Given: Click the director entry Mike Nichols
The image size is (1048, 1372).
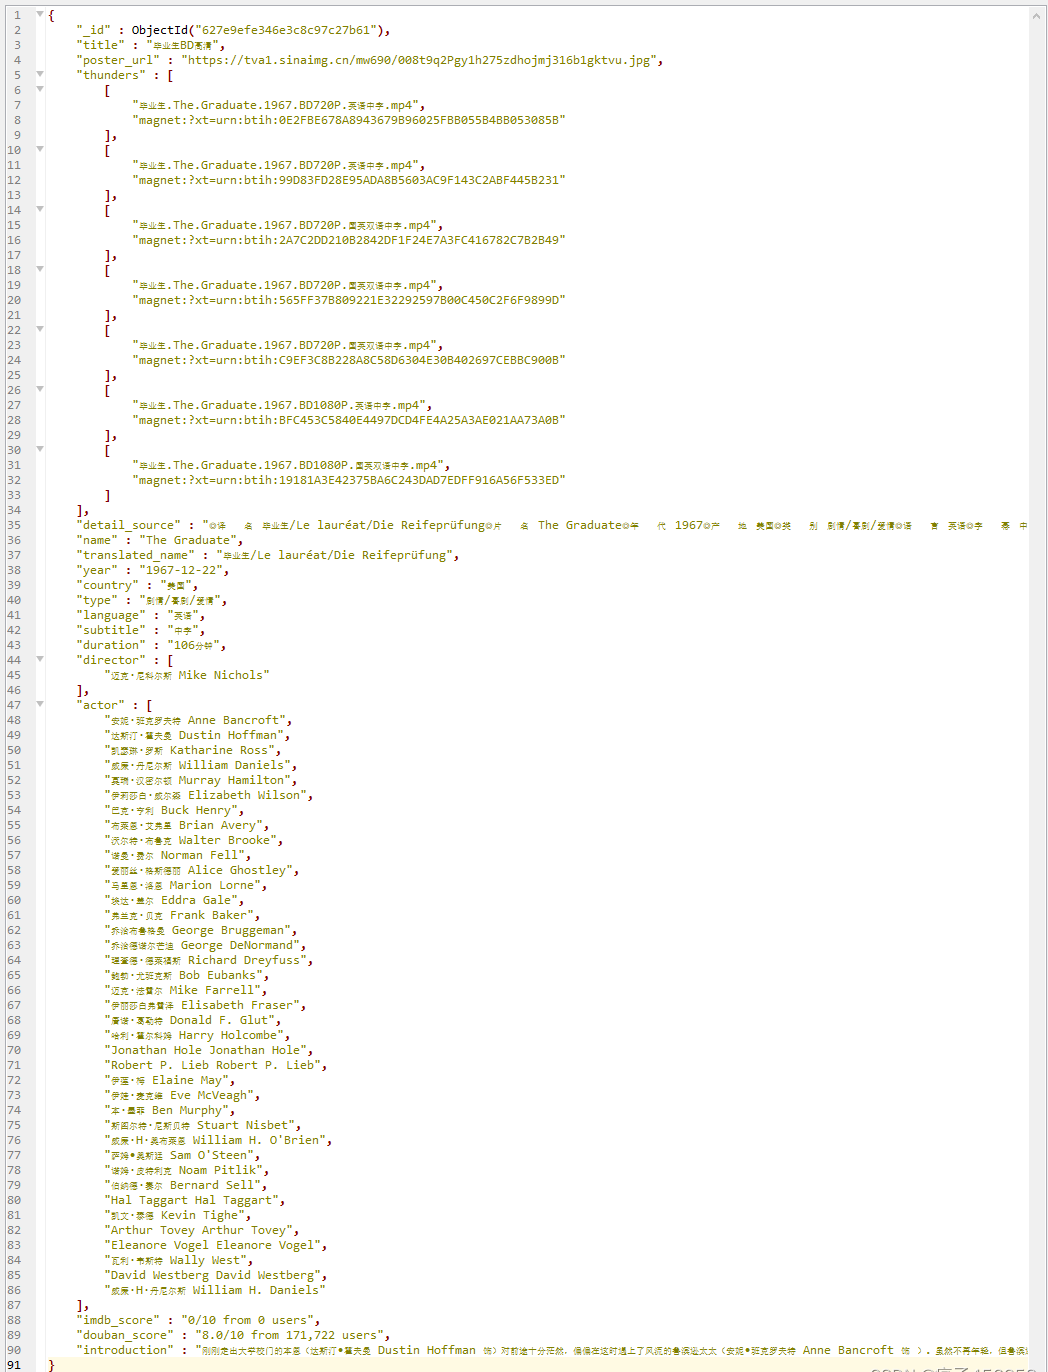Looking at the screenshot, I should (187, 675).
